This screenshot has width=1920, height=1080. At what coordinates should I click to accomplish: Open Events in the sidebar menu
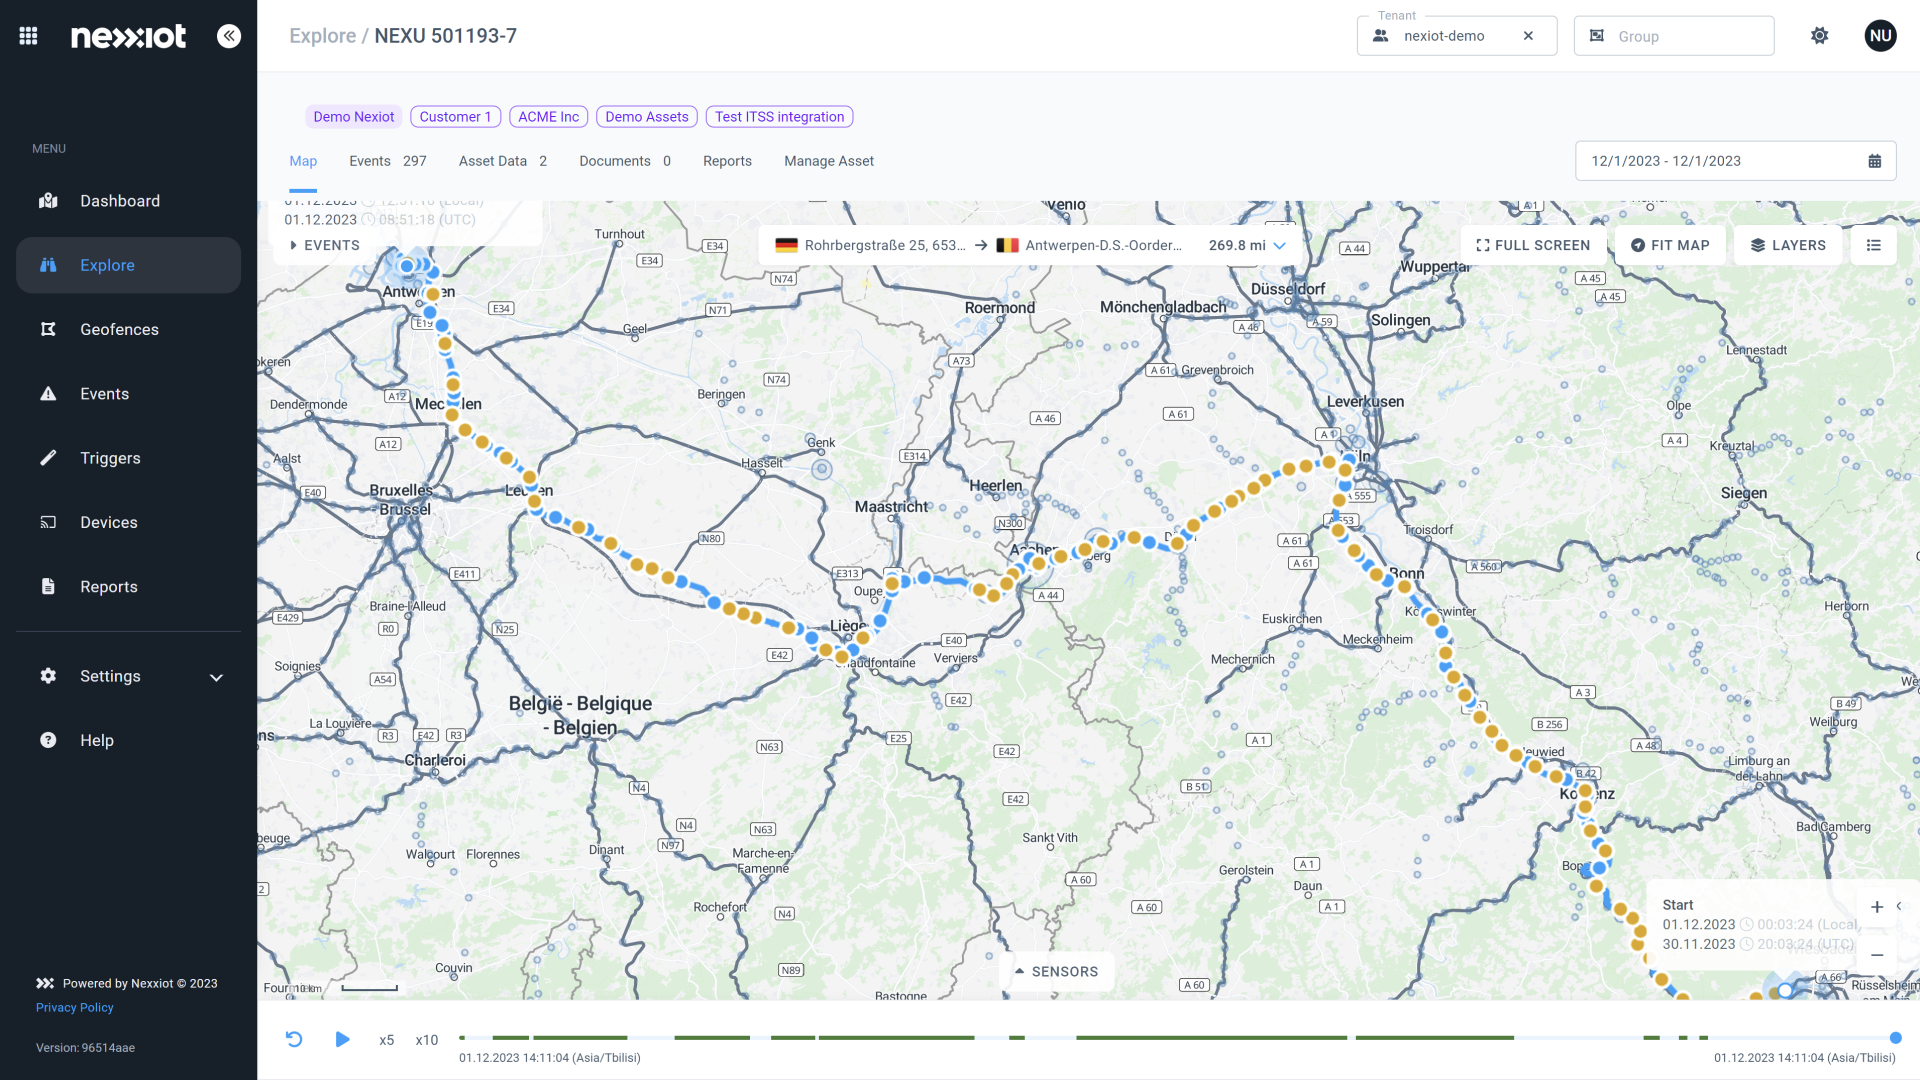[128, 394]
